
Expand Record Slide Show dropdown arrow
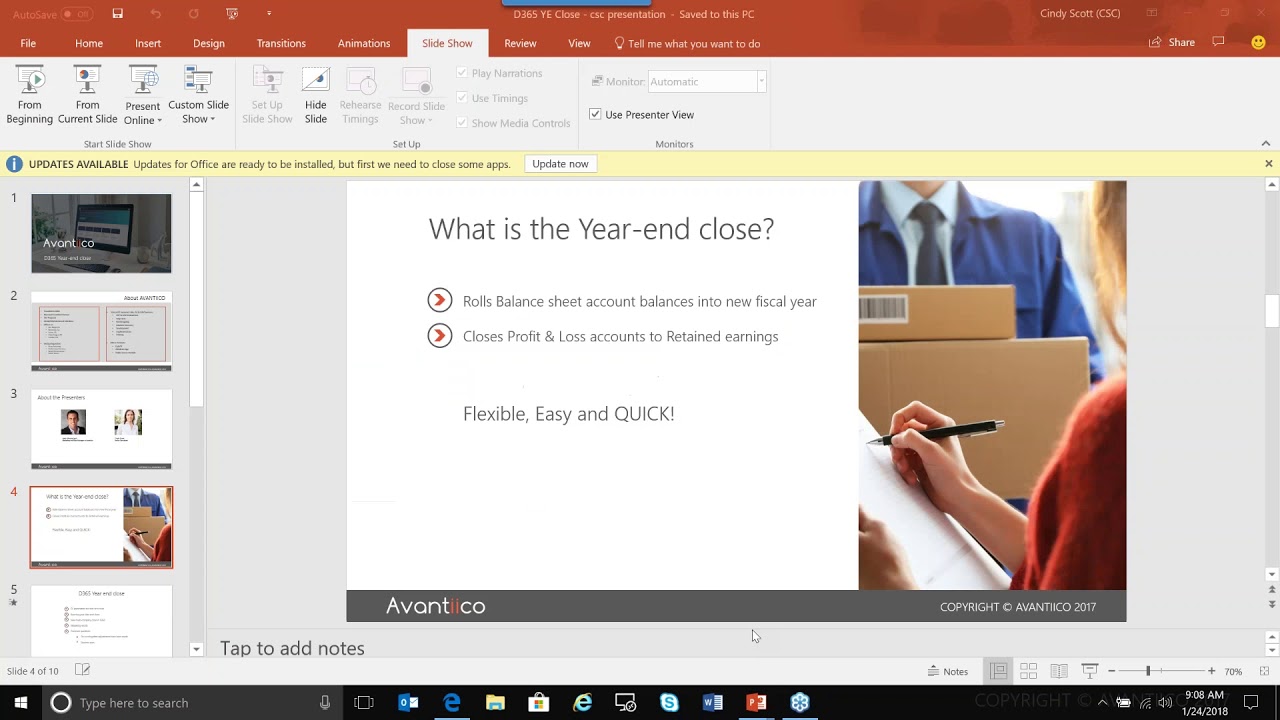coord(430,121)
